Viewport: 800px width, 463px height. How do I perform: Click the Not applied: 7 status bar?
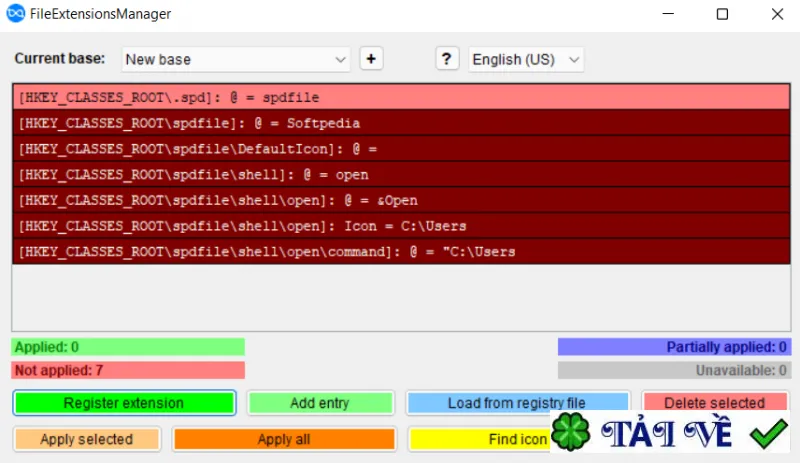point(128,370)
